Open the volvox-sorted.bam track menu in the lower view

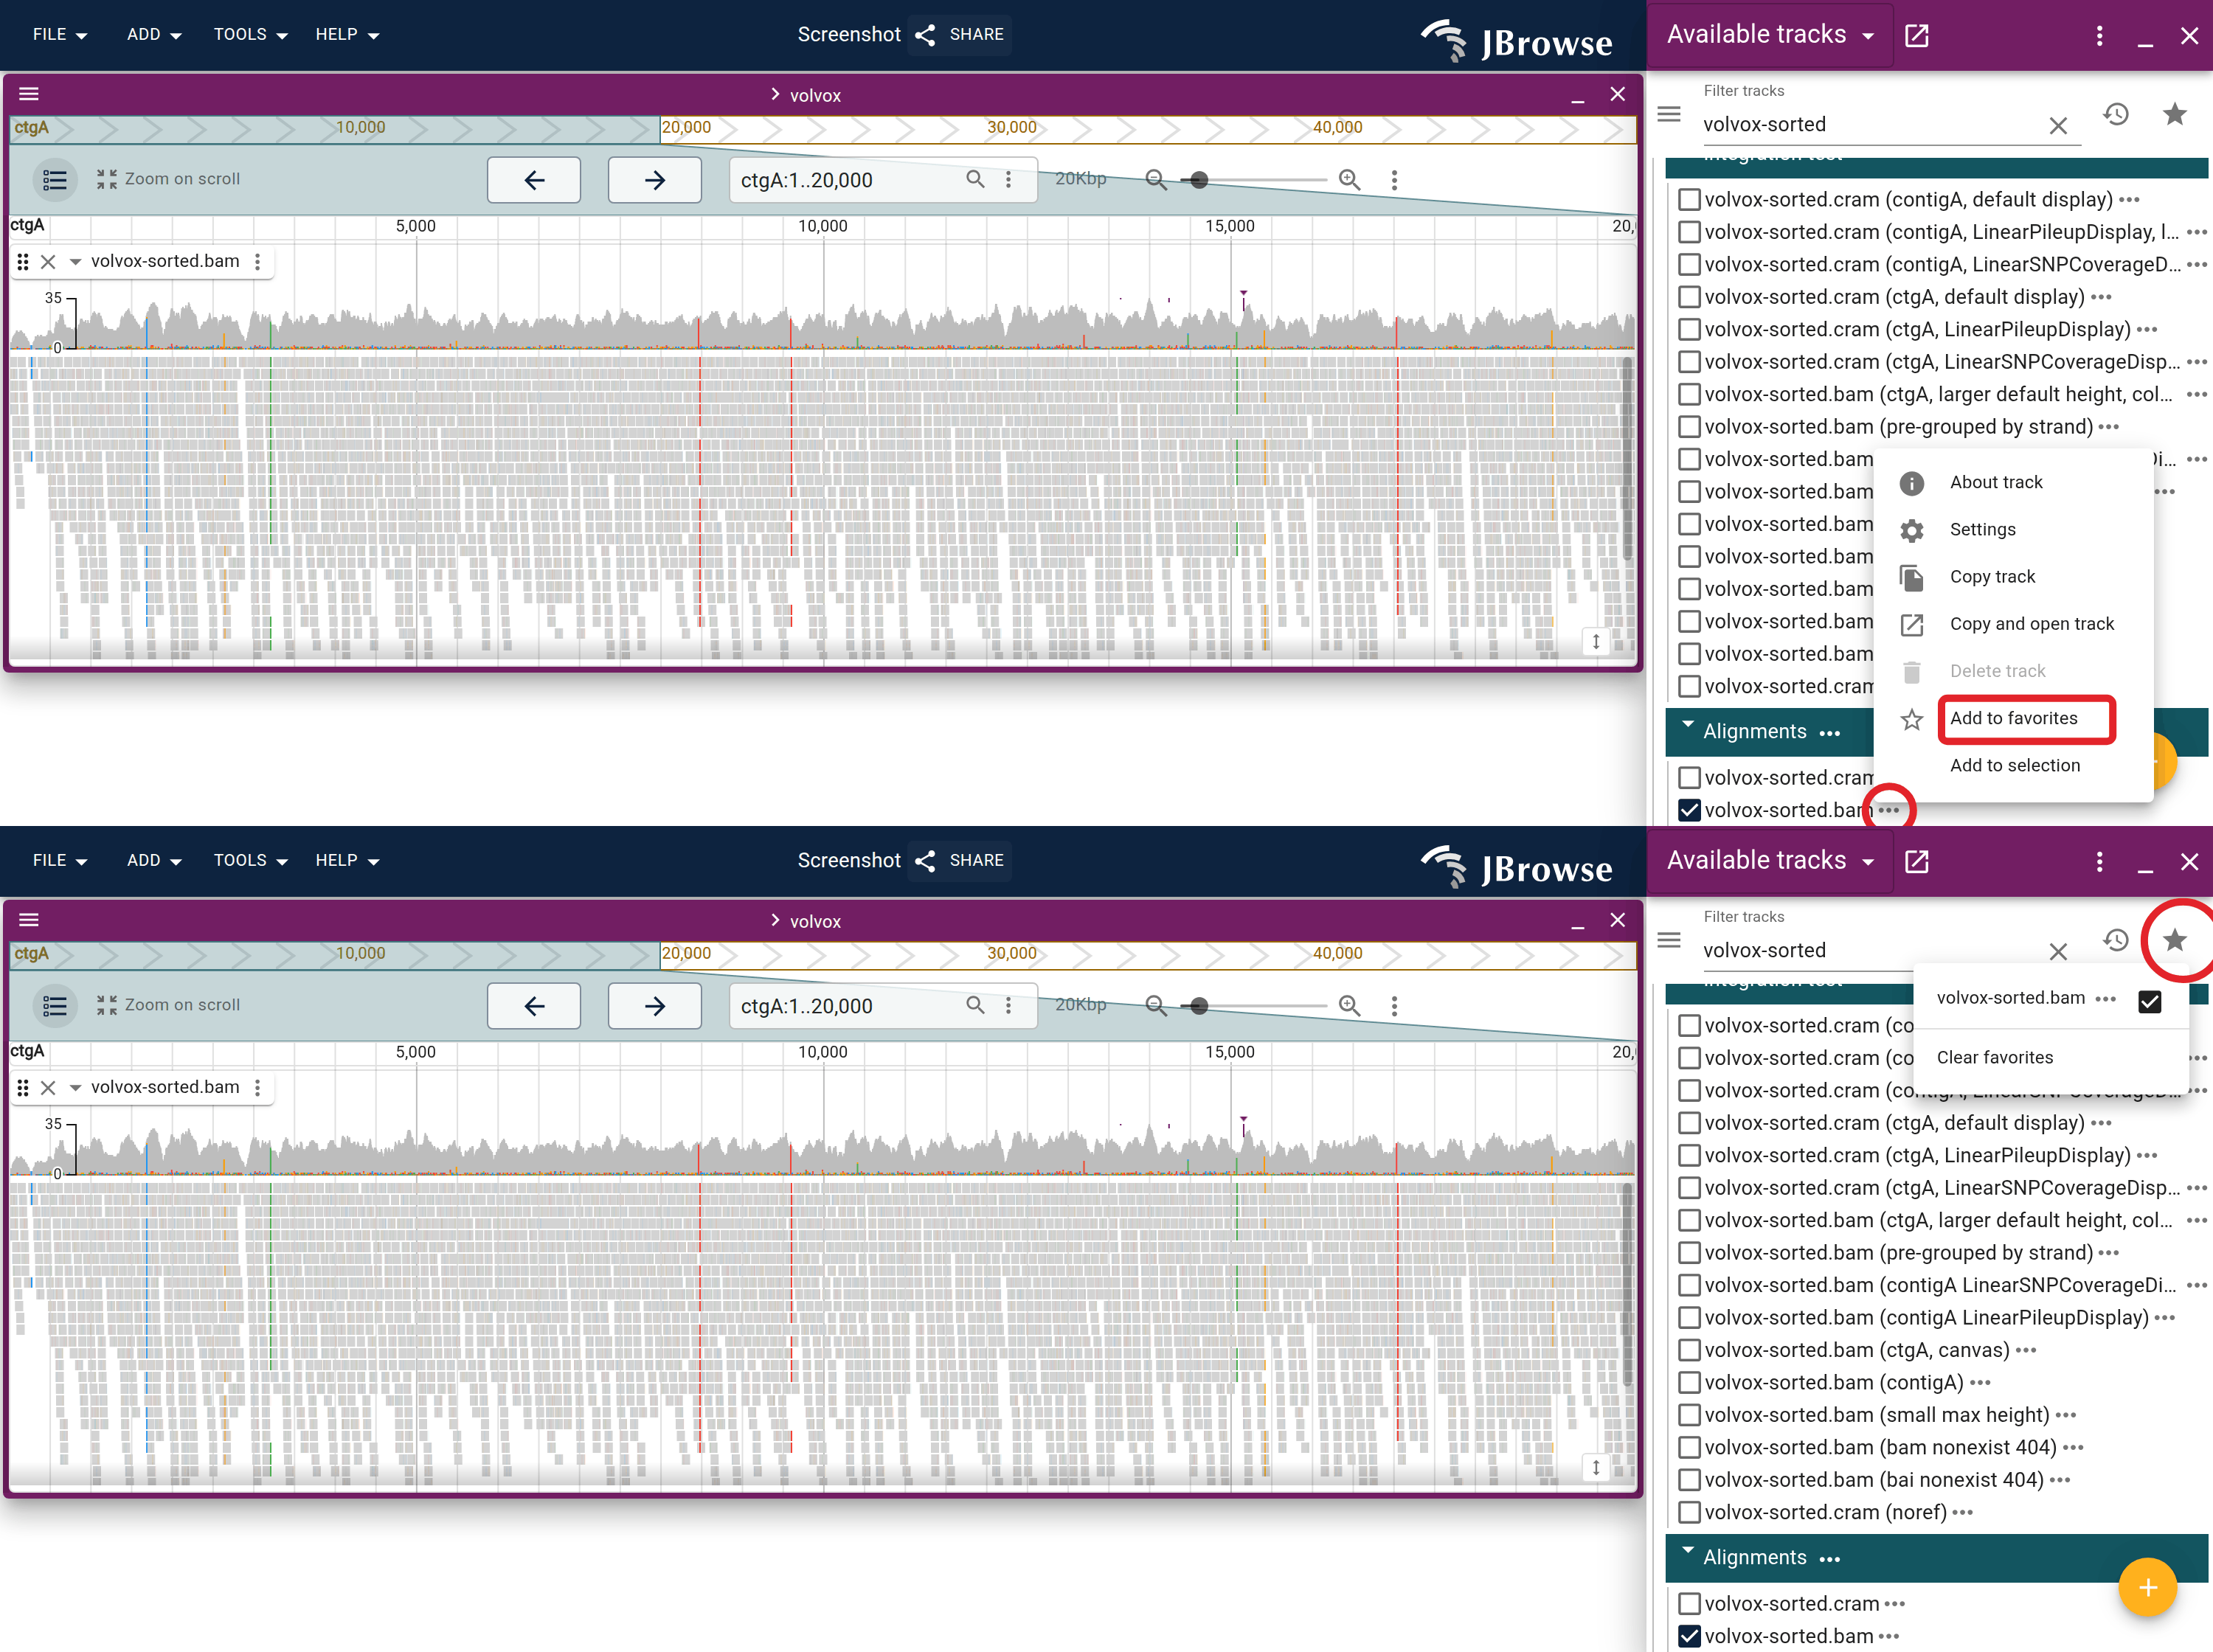[x=258, y=1088]
